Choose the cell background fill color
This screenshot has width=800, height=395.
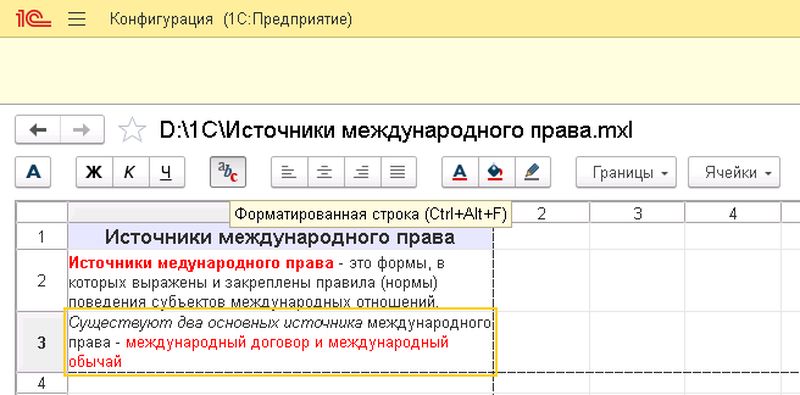tap(496, 172)
